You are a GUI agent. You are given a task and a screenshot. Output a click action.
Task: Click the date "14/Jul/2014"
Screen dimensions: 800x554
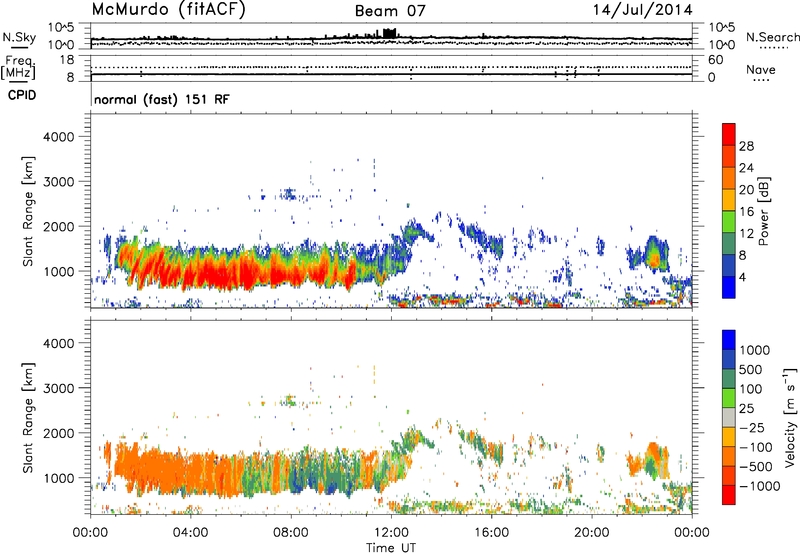point(642,10)
